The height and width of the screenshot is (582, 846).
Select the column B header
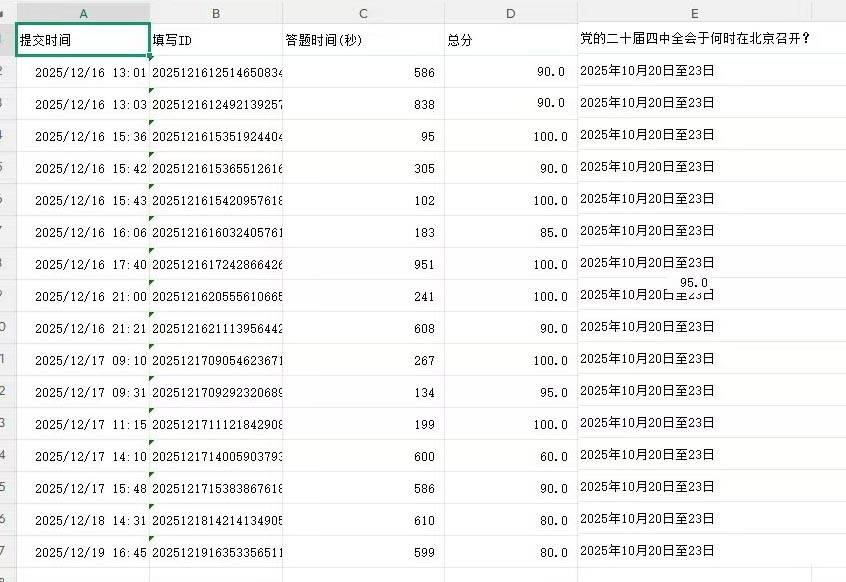click(216, 12)
